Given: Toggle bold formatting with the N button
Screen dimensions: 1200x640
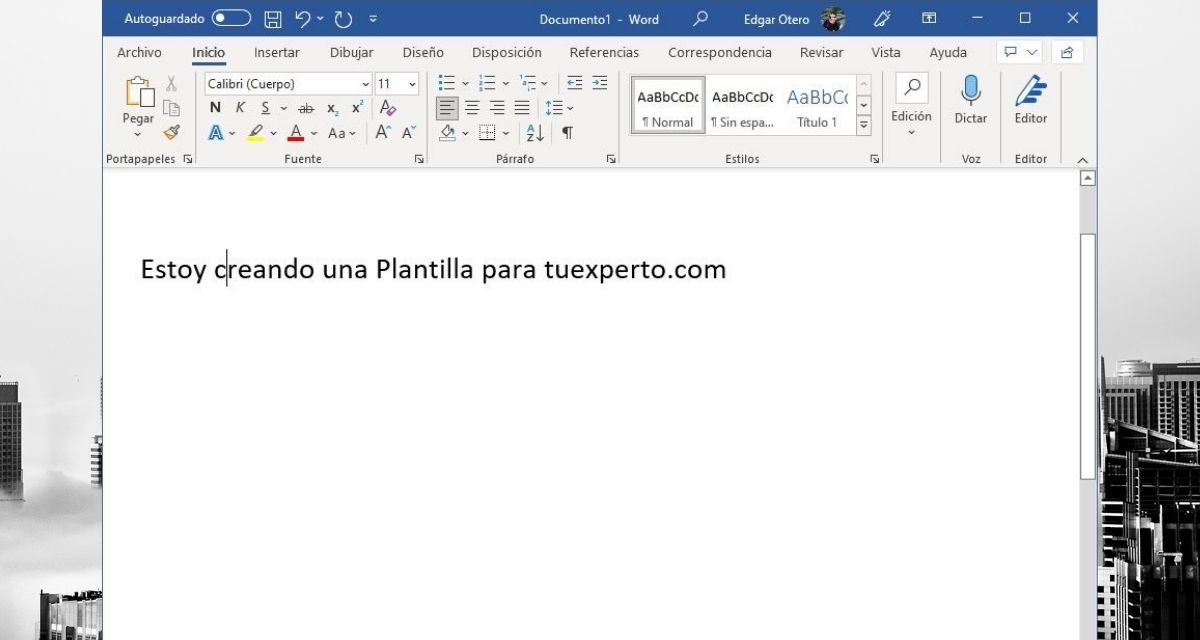Looking at the screenshot, I should (x=215, y=108).
